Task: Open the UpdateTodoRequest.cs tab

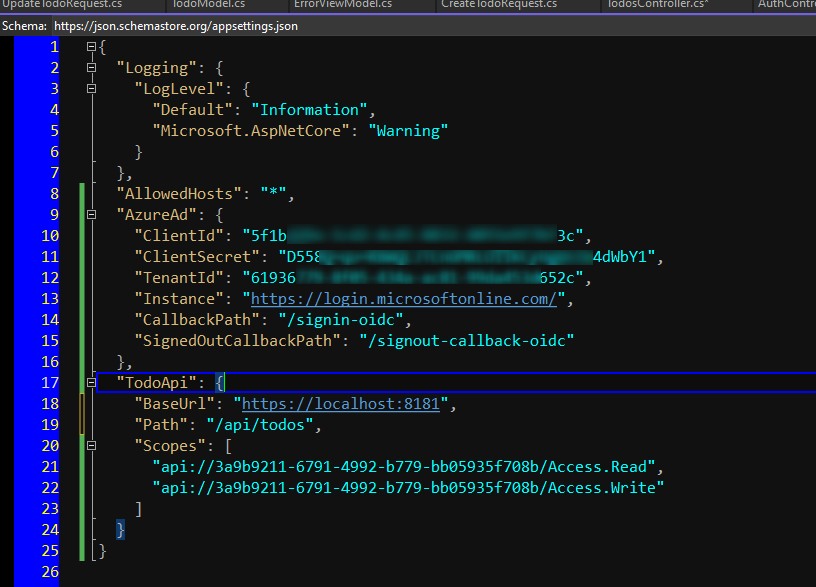Action: tap(61, 5)
